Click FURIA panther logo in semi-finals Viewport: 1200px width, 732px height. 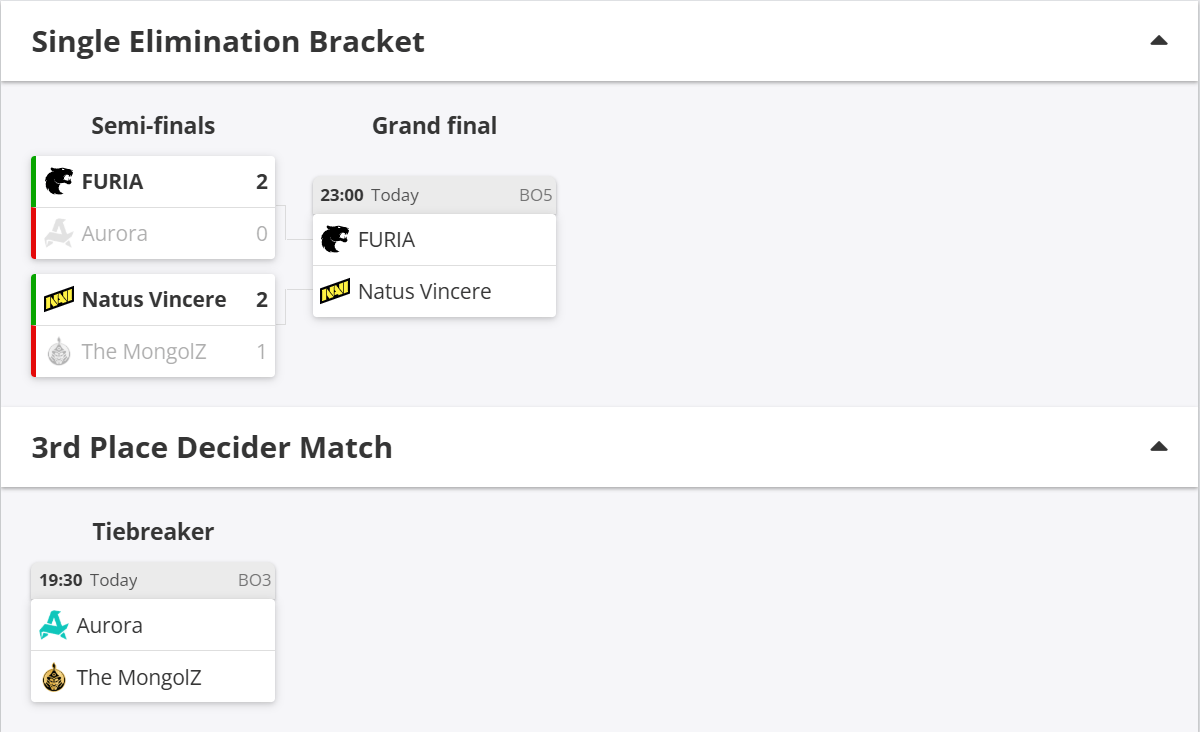59,181
